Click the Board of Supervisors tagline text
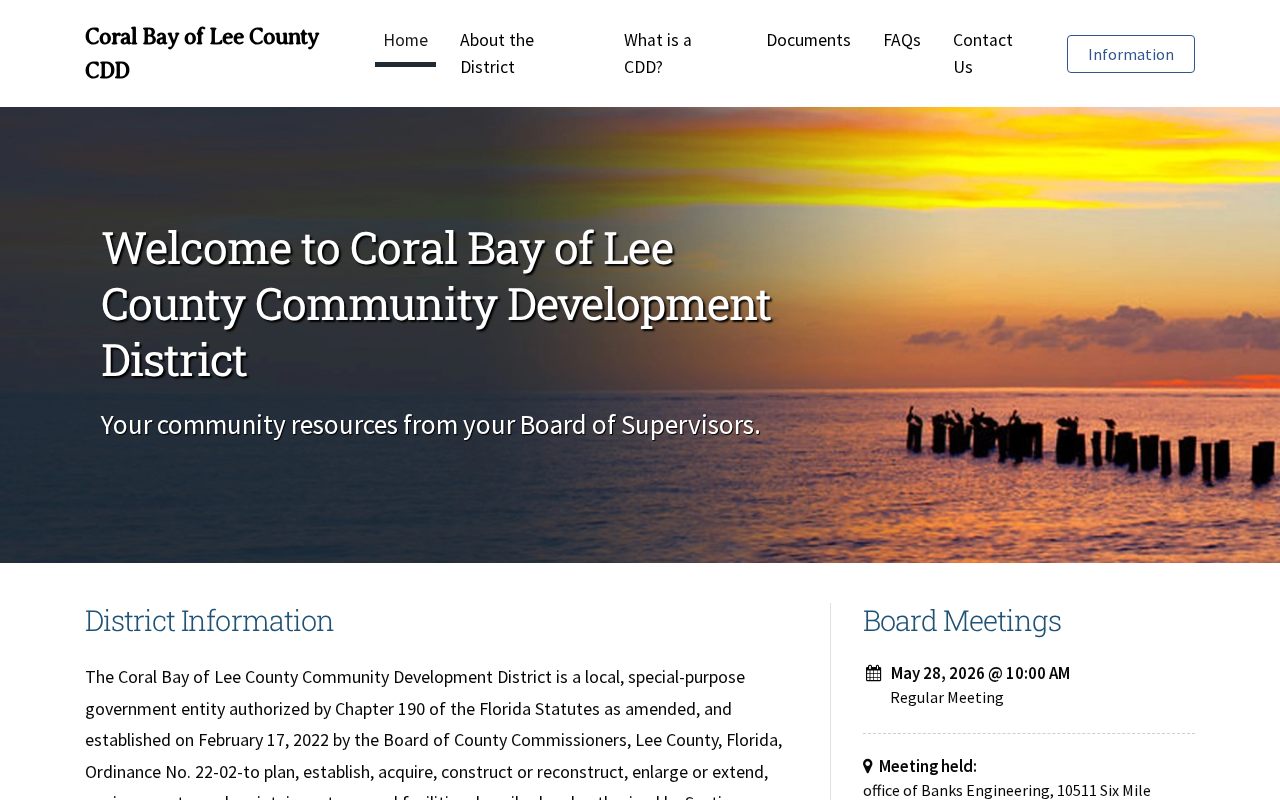Image resolution: width=1280 pixels, height=800 pixels. (x=431, y=424)
